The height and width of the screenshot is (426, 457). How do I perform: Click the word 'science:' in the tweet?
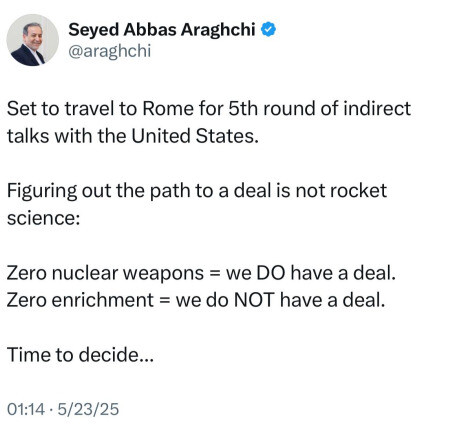click(x=44, y=218)
